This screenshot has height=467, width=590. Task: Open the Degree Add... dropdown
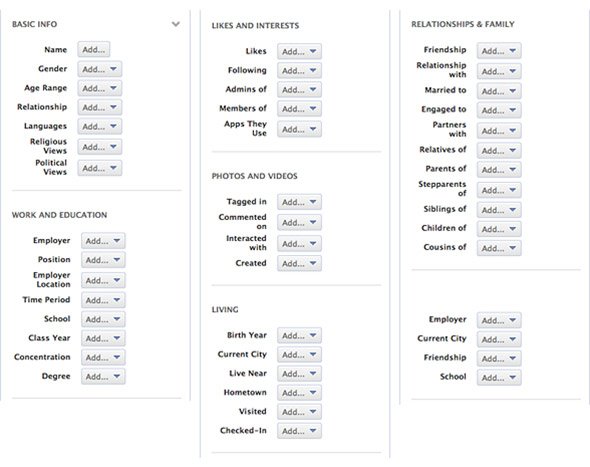pos(103,376)
